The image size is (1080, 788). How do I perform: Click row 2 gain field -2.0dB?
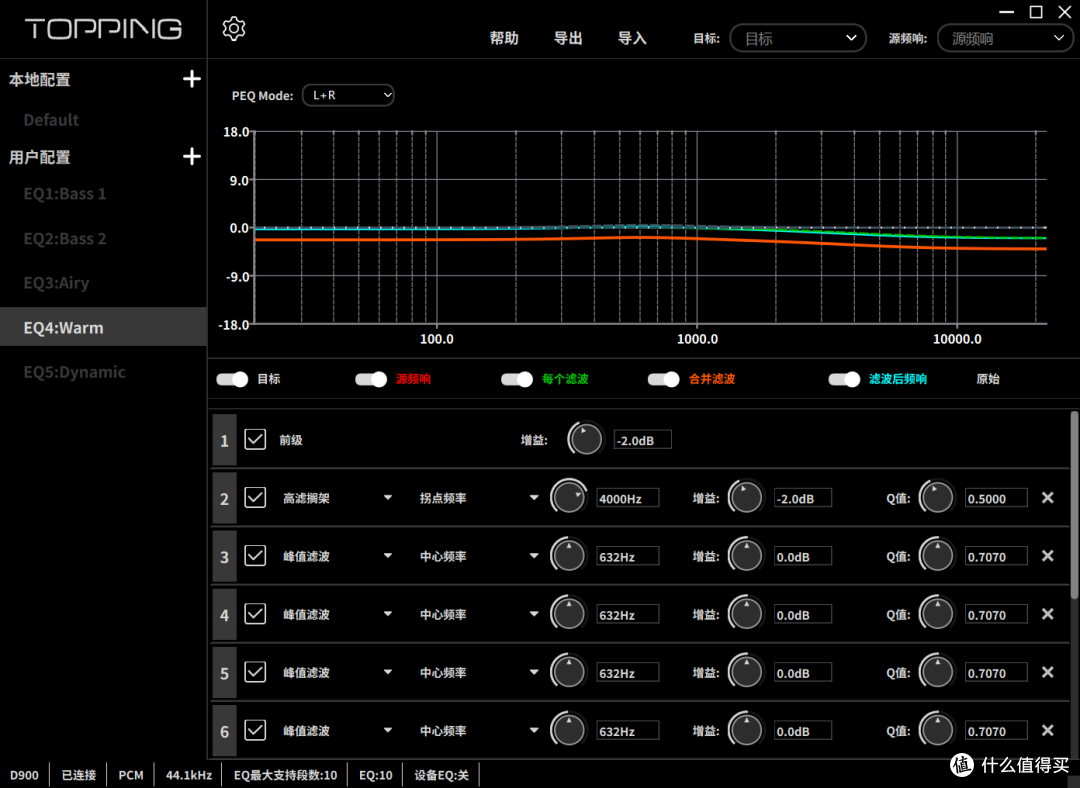click(802, 498)
